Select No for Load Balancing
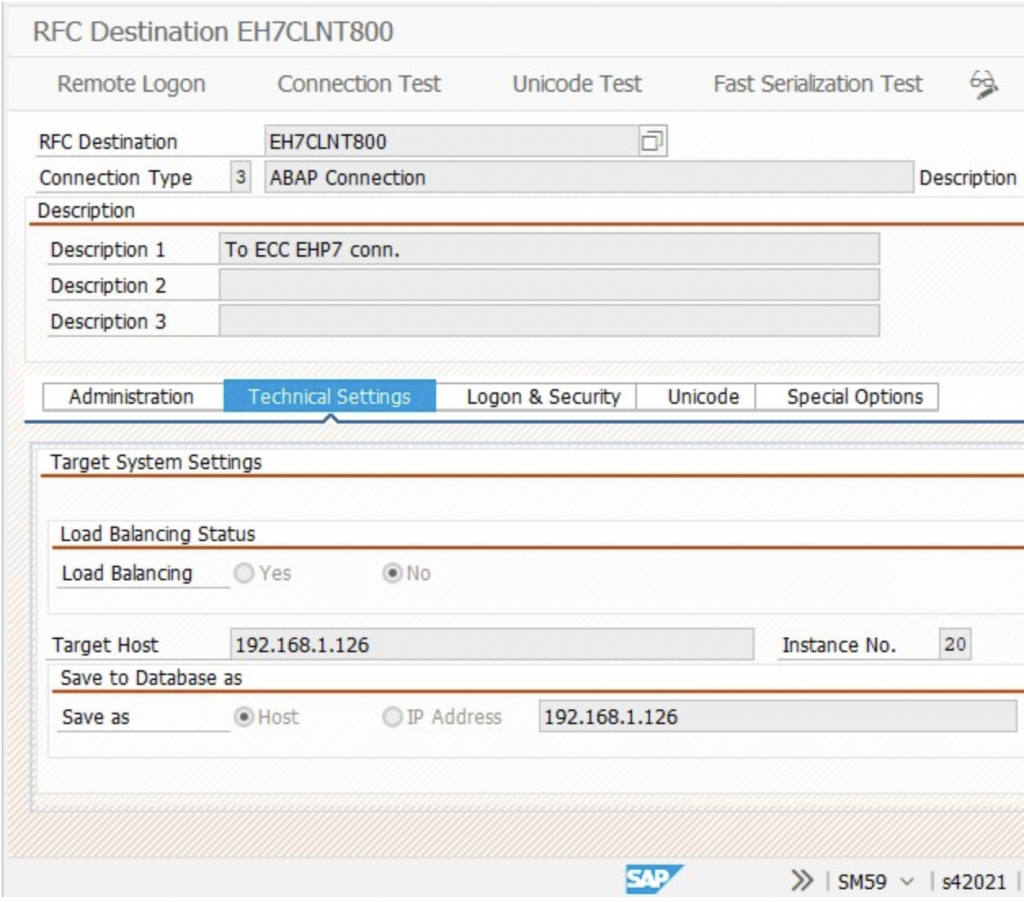 click(393, 574)
